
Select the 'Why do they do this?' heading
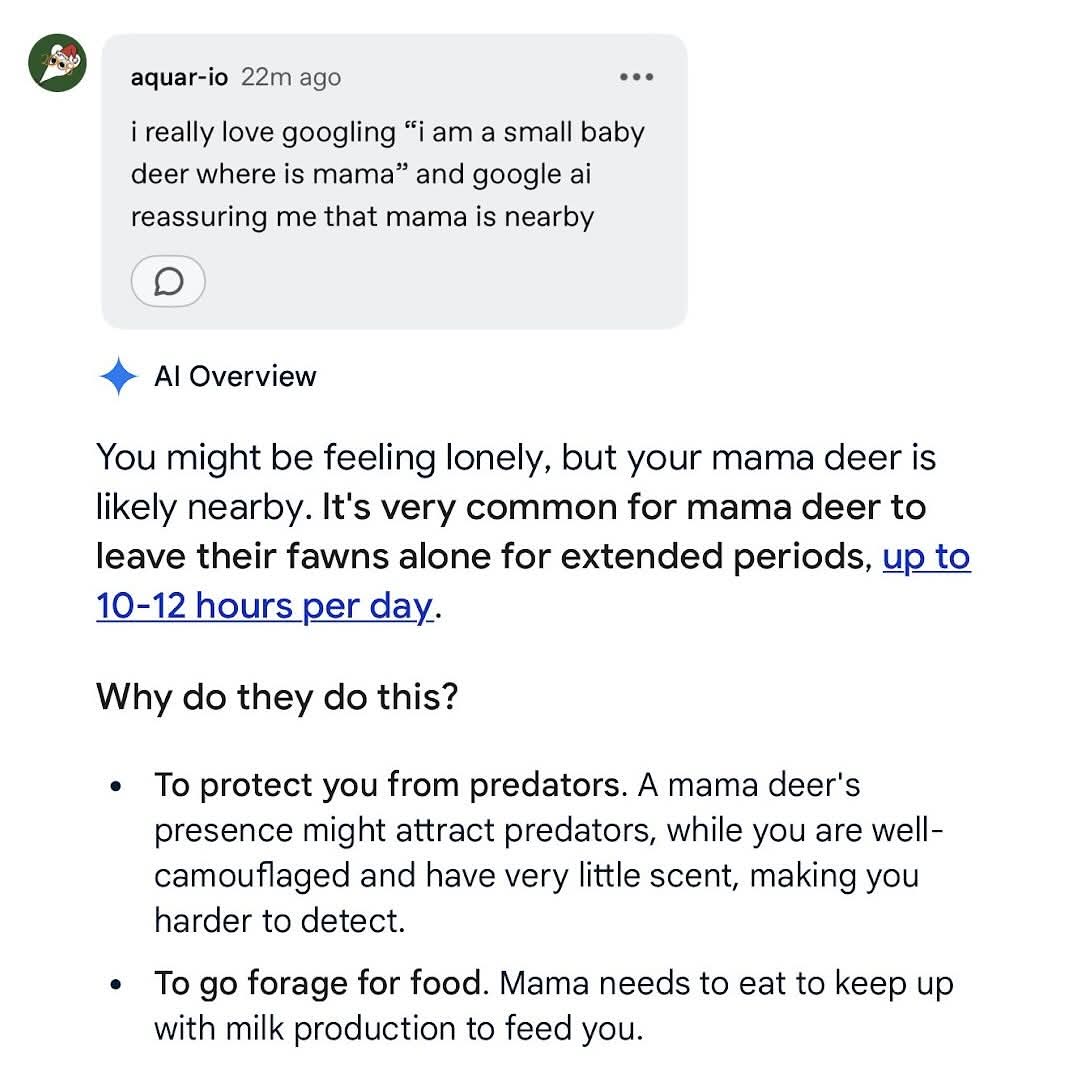coord(277,696)
